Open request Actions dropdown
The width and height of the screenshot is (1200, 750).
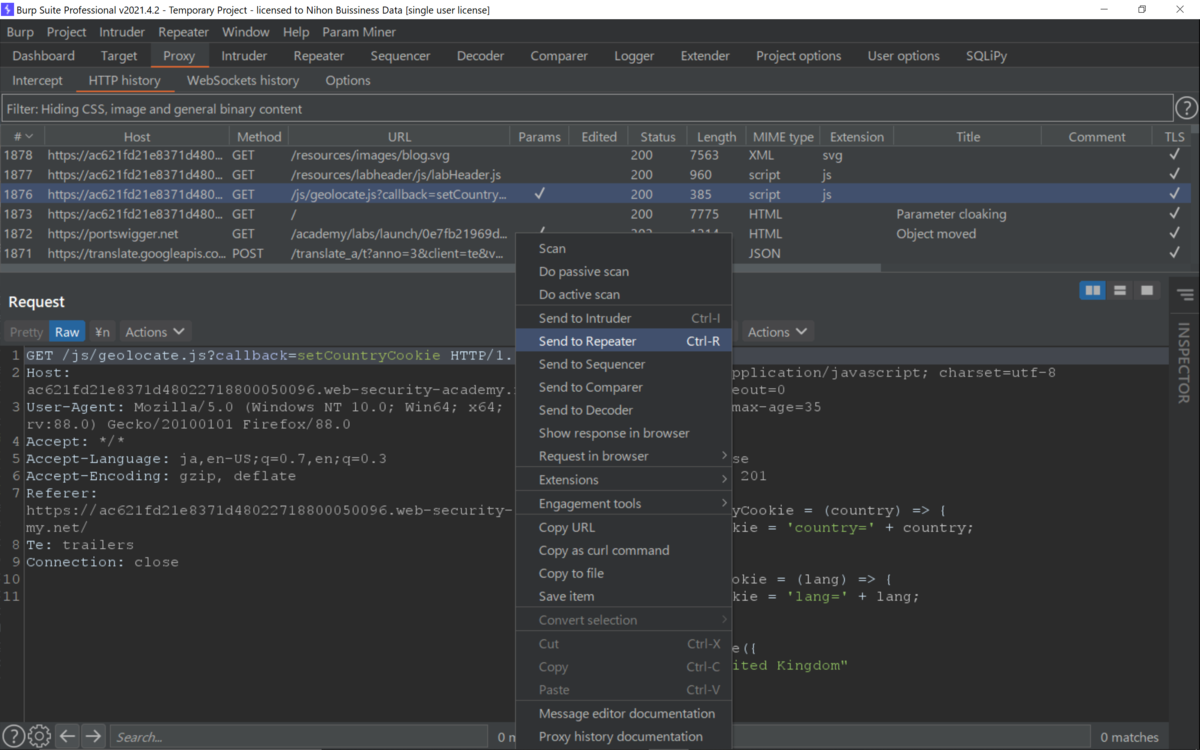click(155, 332)
